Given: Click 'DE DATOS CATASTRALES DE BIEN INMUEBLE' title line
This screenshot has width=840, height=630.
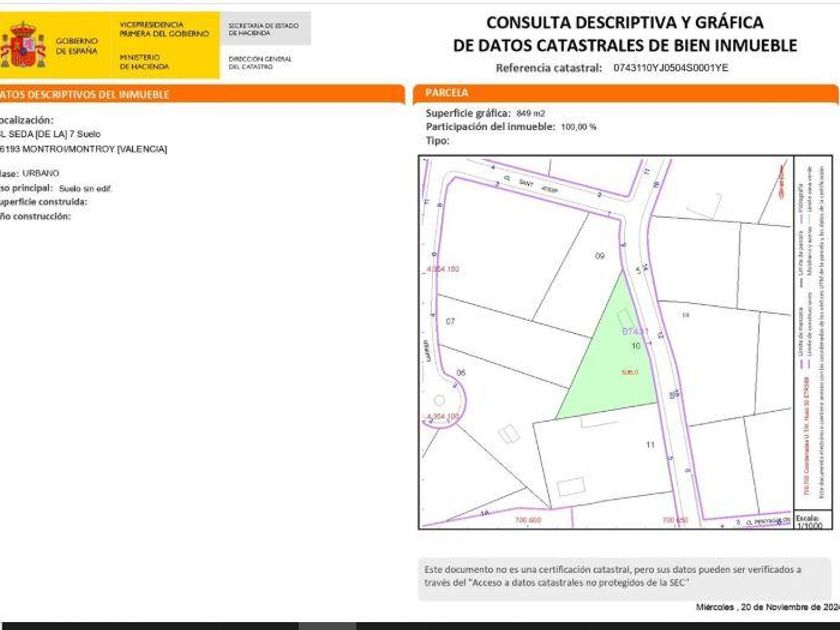Looking at the screenshot, I should coord(625,46).
